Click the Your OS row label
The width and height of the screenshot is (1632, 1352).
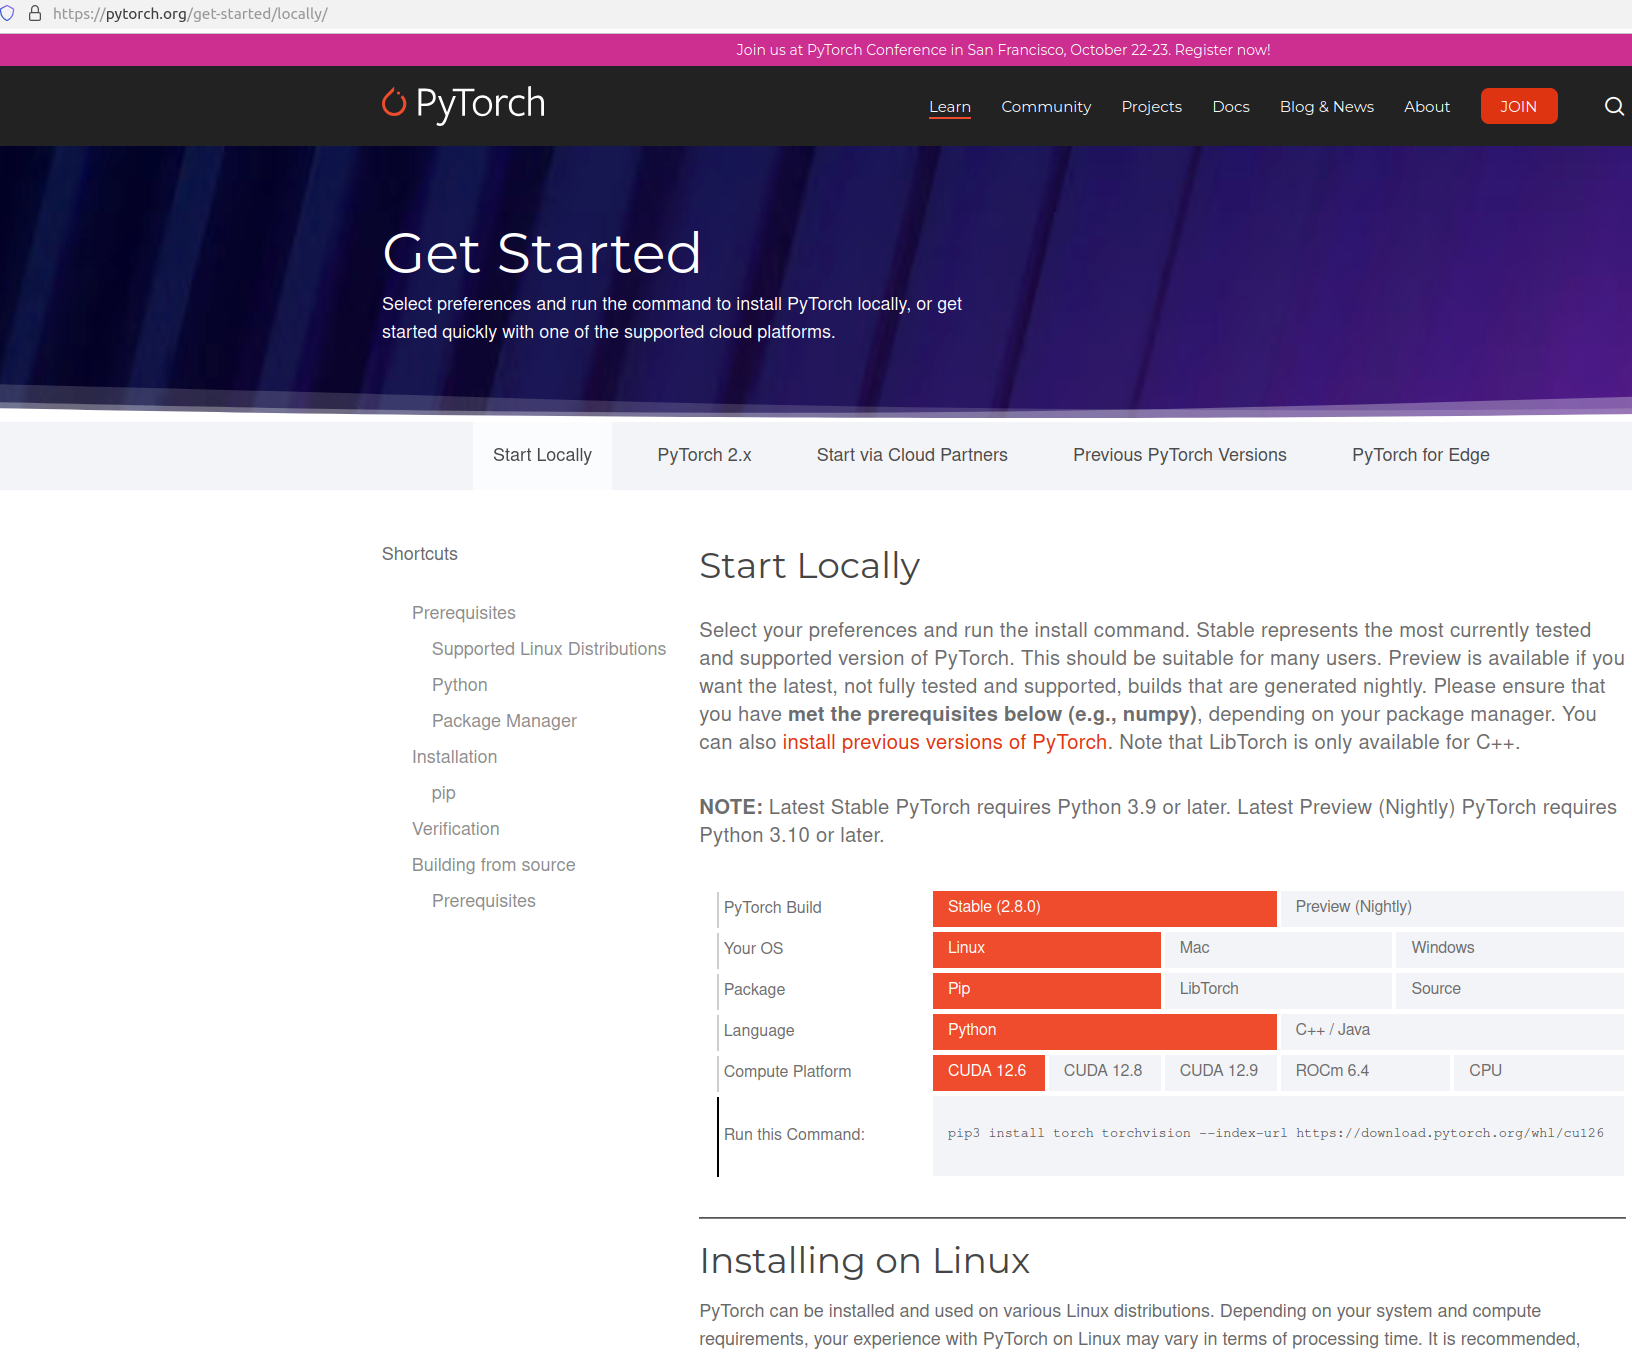coord(754,949)
